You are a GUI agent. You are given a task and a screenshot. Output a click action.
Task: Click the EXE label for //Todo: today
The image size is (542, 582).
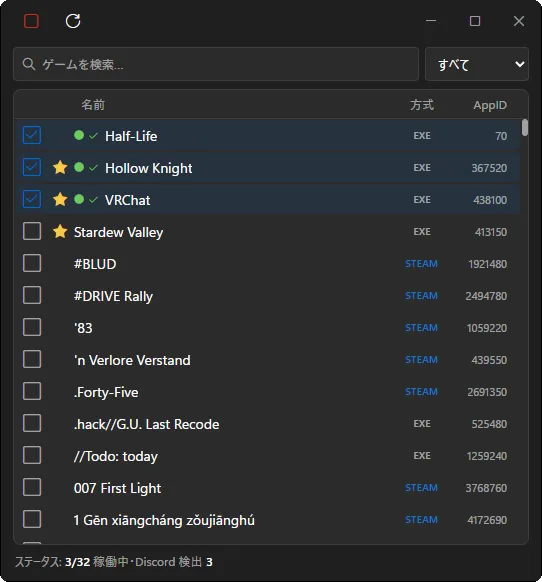pyautogui.click(x=422, y=456)
